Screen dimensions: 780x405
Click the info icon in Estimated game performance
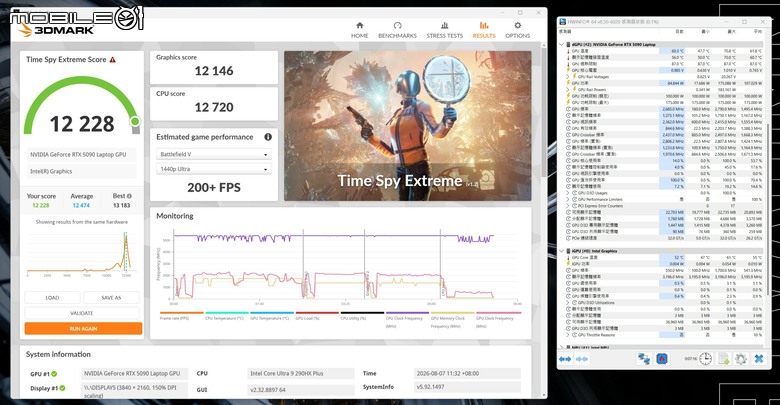tap(268, 137)
